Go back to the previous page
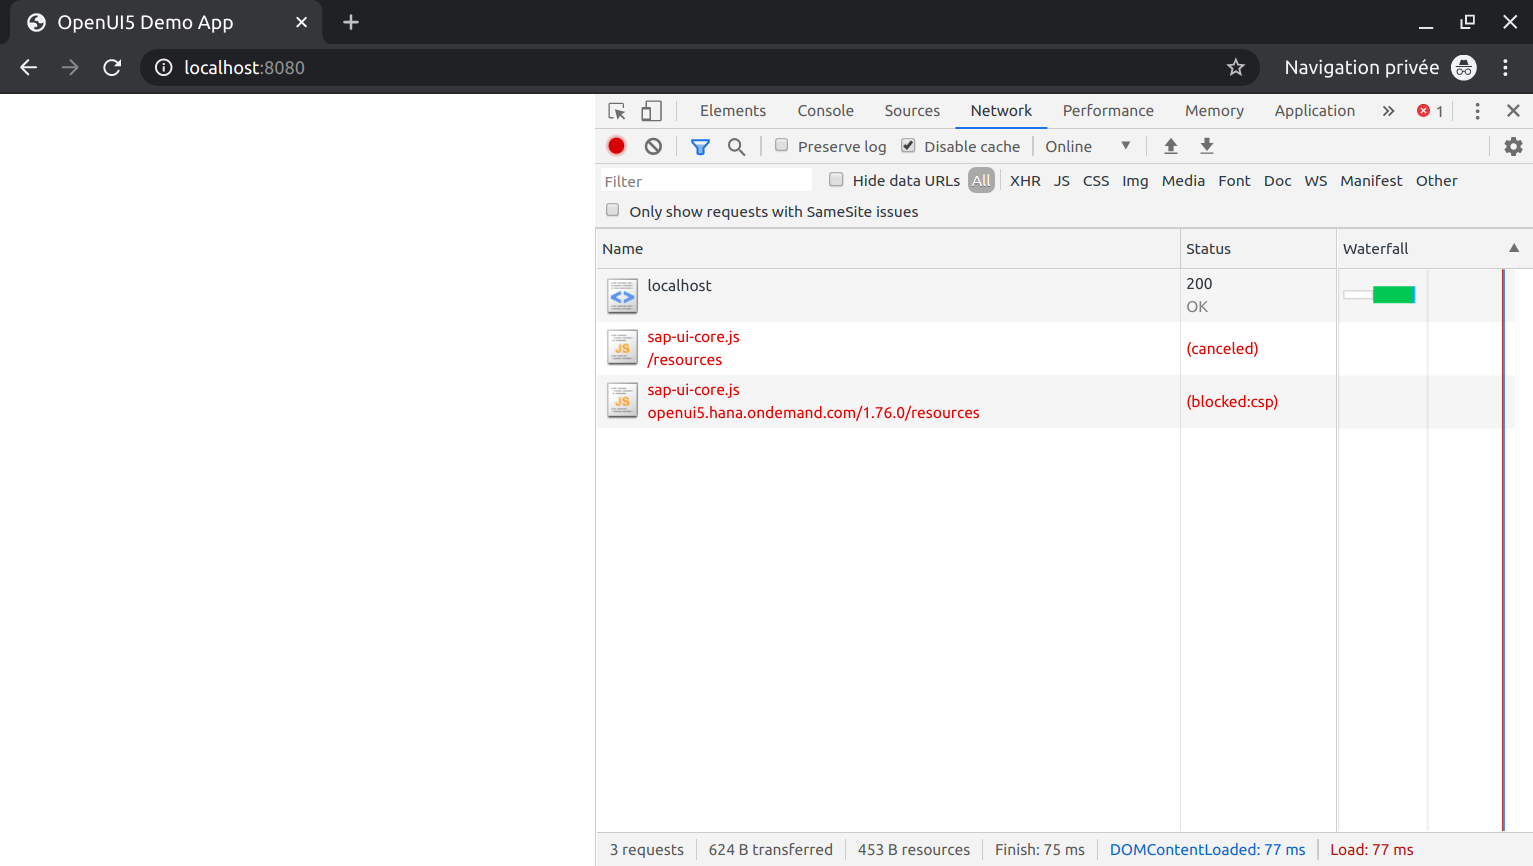Screen dimensions: 1533x866 coord(29,67)
